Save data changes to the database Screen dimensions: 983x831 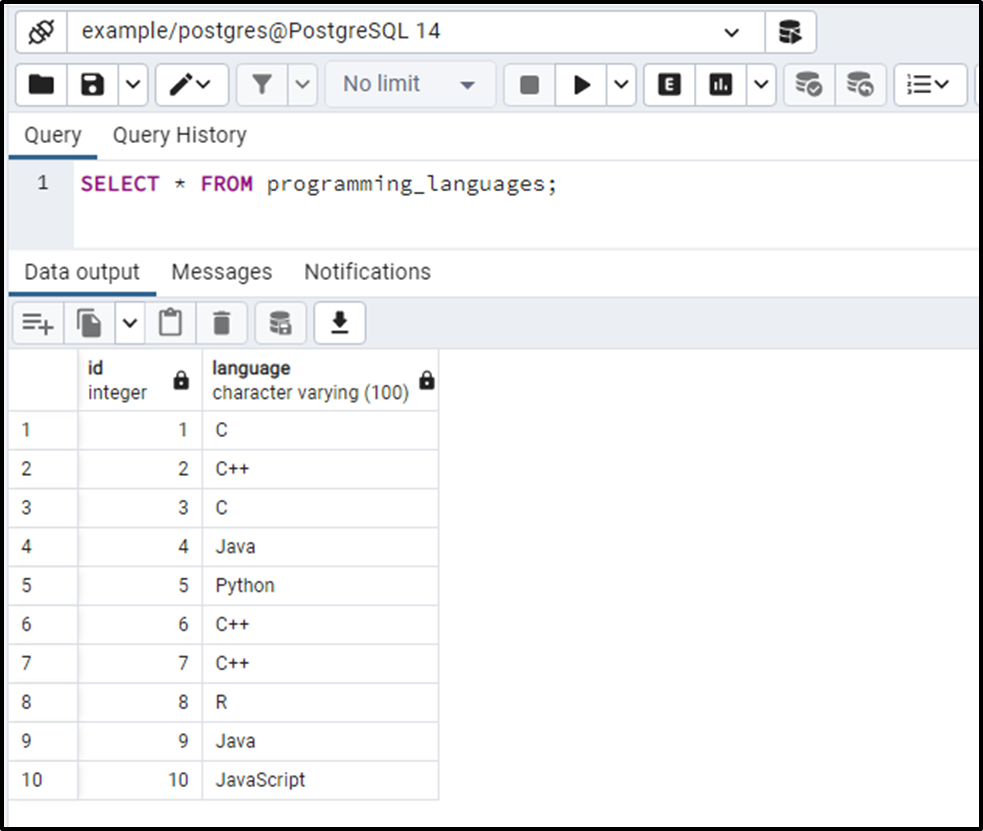tap(280, 322)
